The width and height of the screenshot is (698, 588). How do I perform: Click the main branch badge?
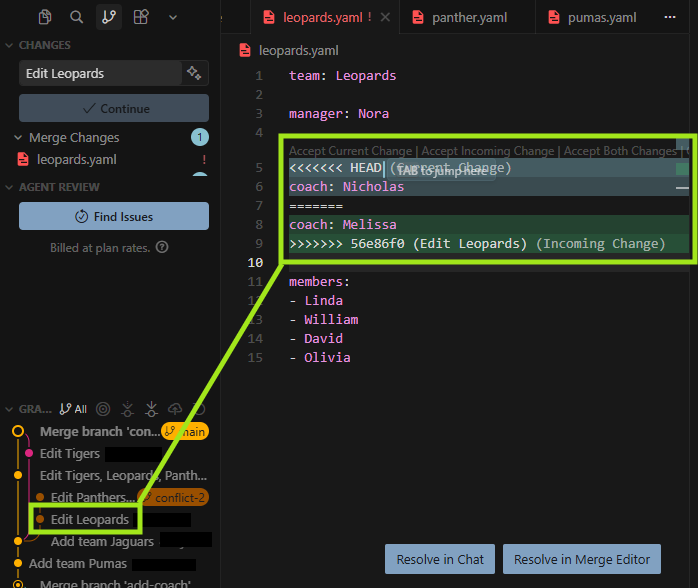[x=185, y=431]
